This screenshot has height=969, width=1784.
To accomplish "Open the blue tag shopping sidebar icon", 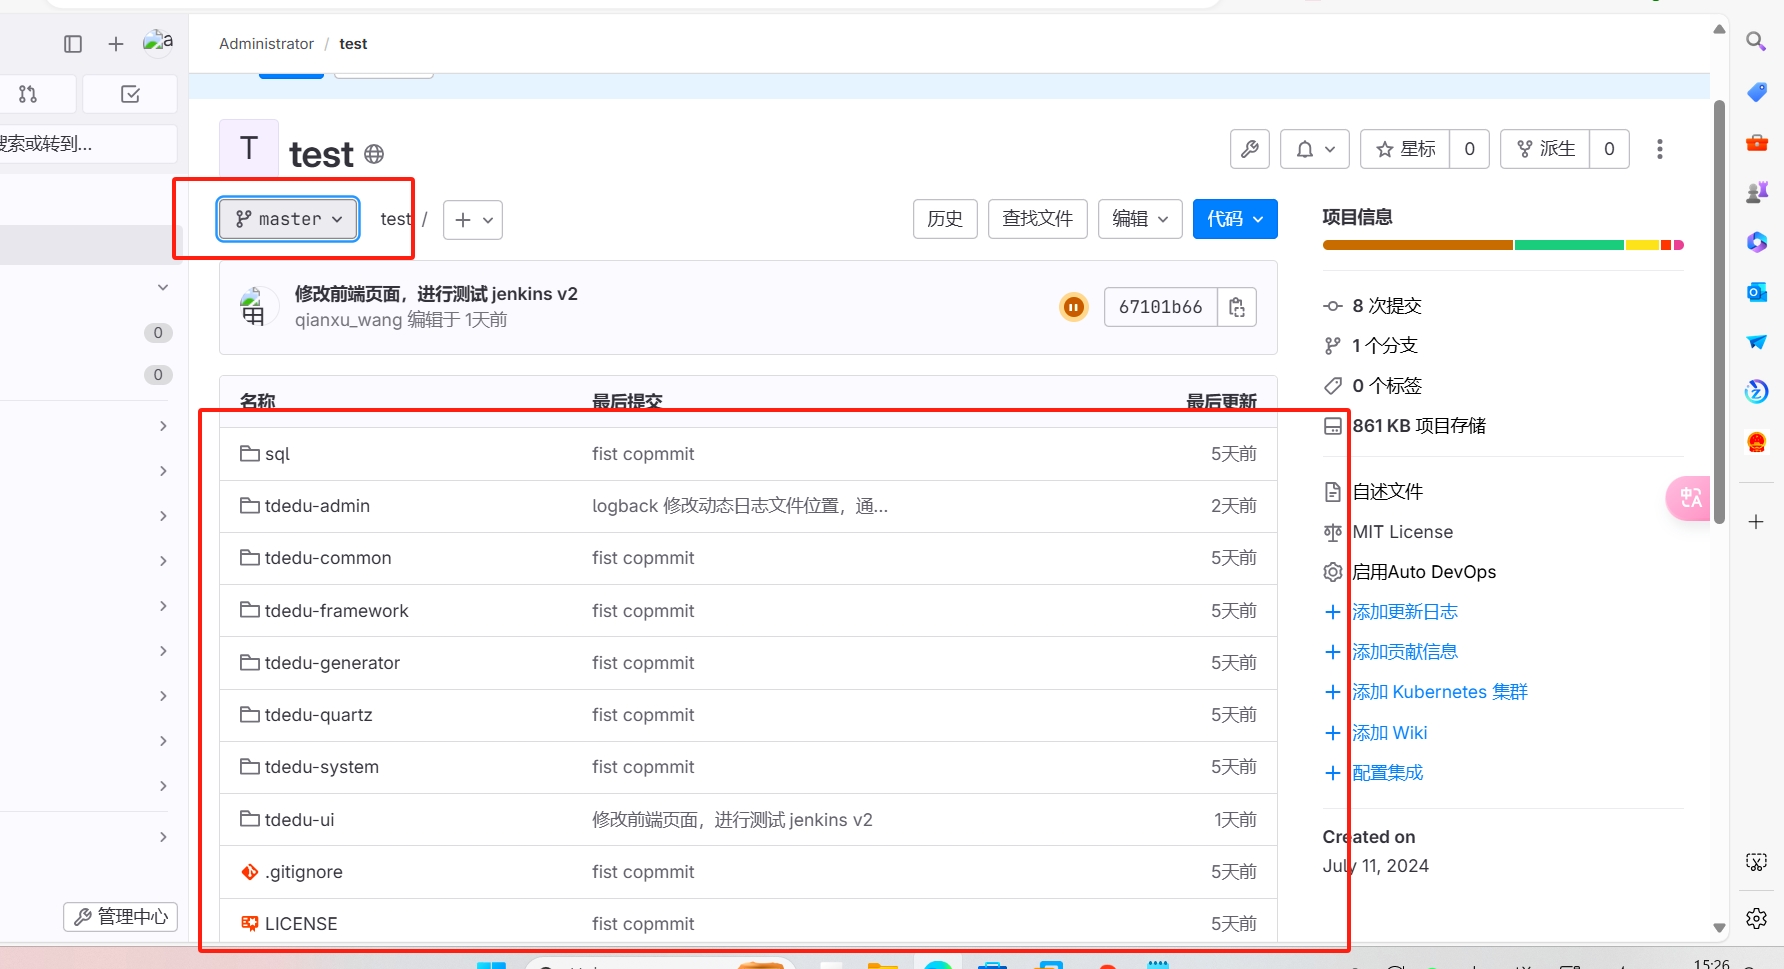I will [1756, 92].
